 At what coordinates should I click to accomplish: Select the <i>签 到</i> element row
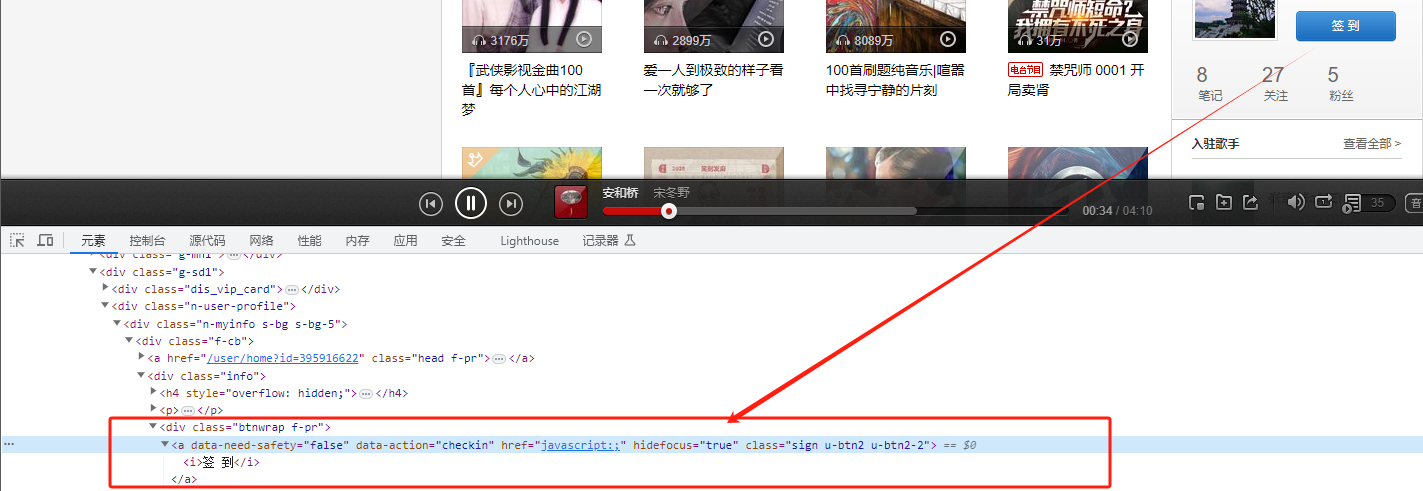[x=220, y=462]
